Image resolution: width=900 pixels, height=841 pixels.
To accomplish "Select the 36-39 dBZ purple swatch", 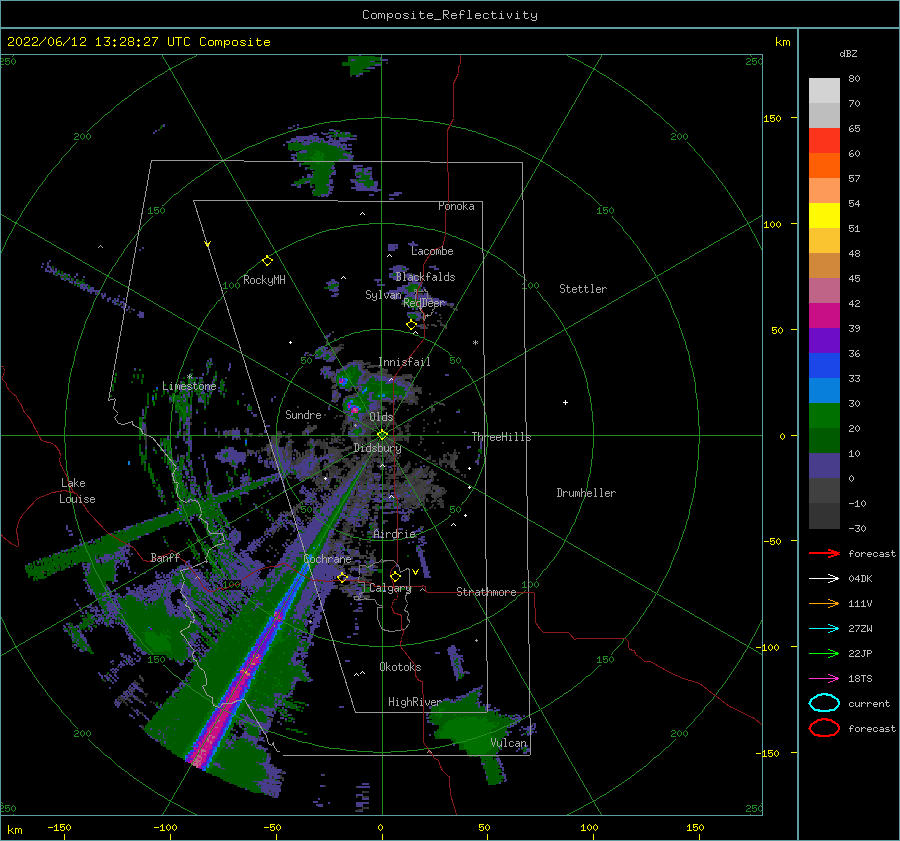I will 824,341.
